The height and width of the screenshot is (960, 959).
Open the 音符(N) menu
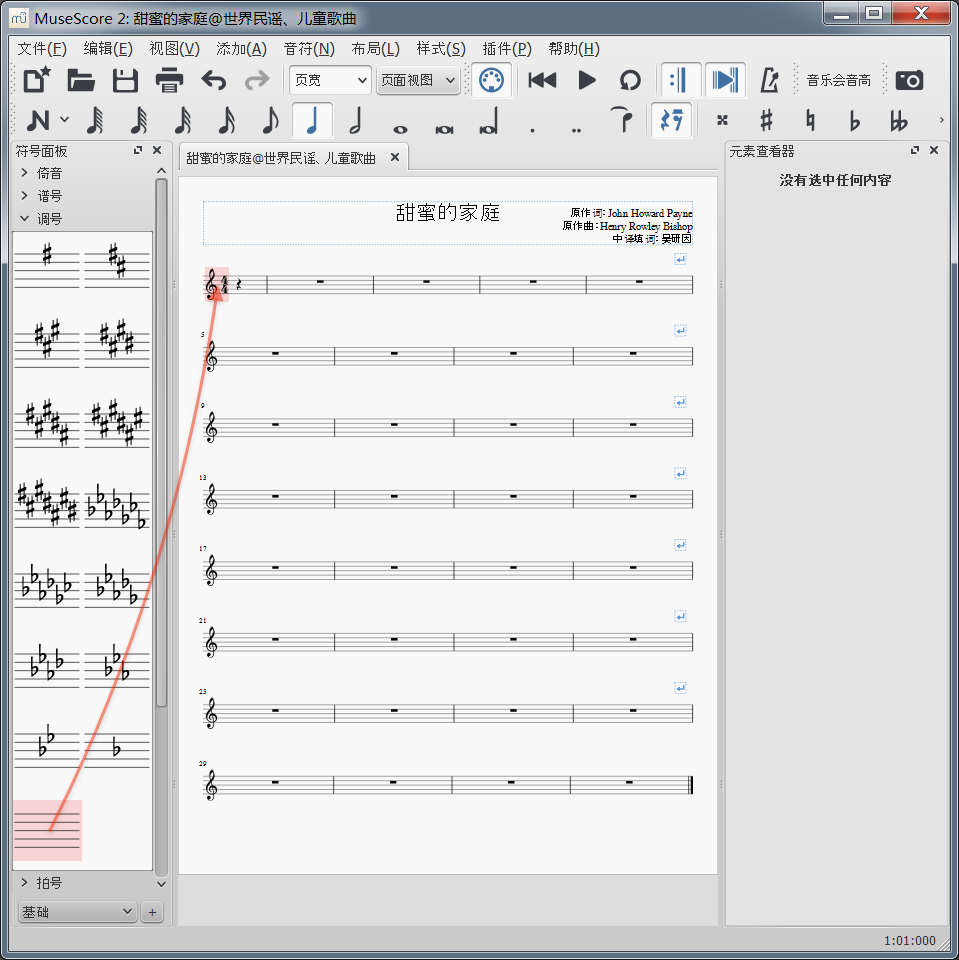click(309, 49)
